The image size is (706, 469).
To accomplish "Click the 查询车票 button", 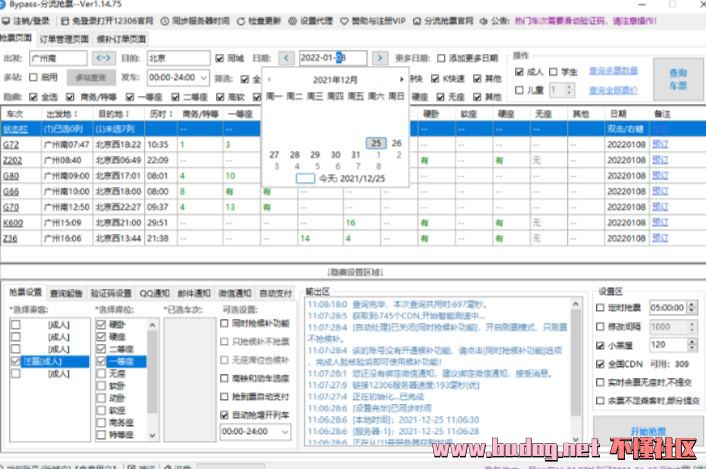I will [x=677, y=79].
